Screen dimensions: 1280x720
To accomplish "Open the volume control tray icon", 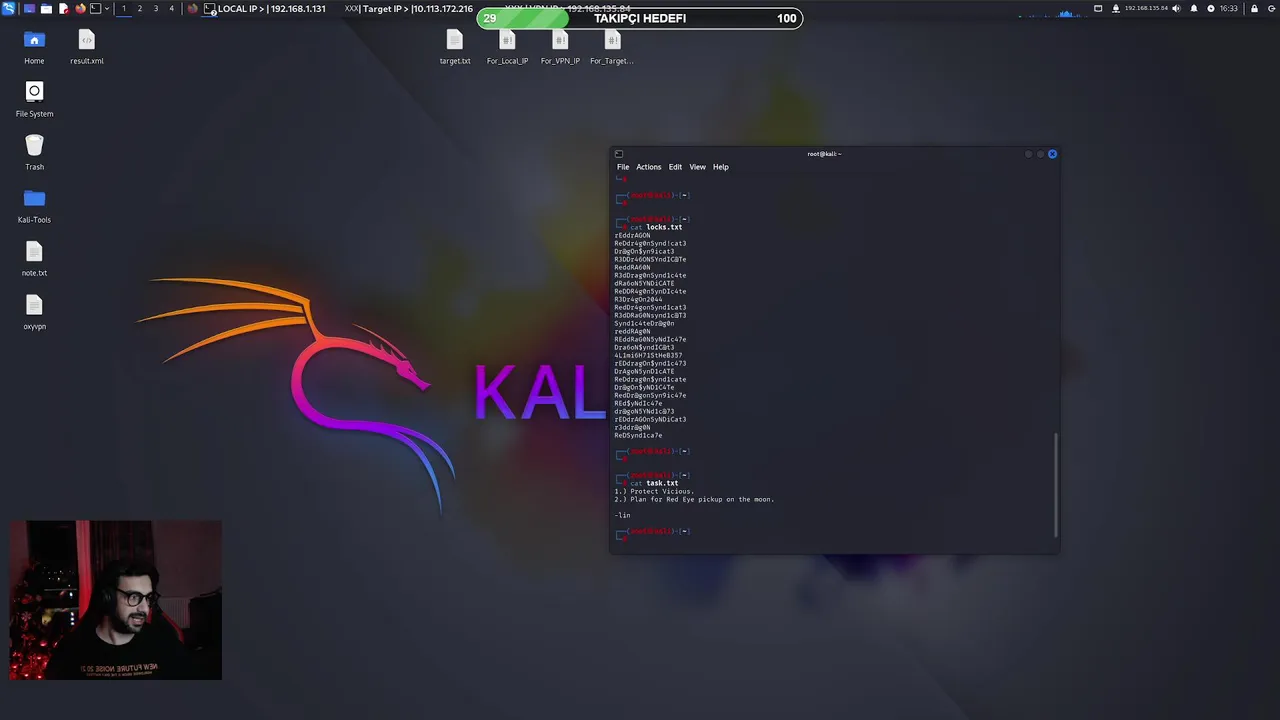I will [1176, 8].
